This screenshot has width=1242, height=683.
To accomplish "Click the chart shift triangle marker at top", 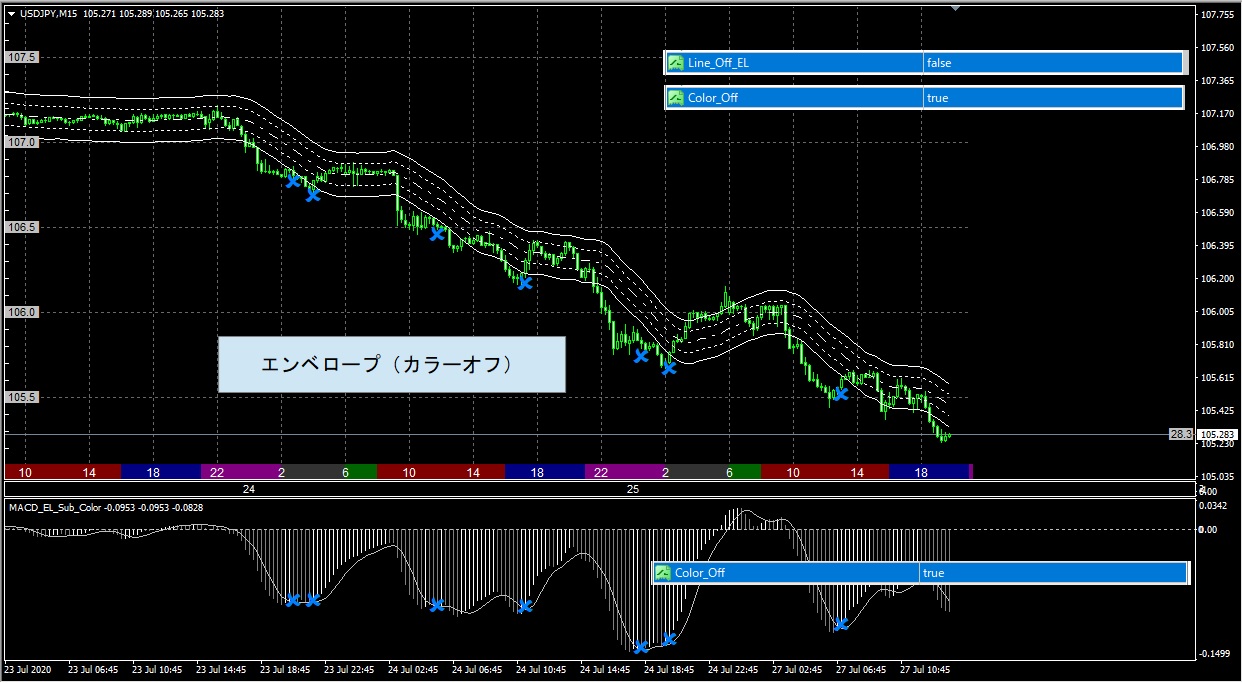I will [x=956, y=8].
